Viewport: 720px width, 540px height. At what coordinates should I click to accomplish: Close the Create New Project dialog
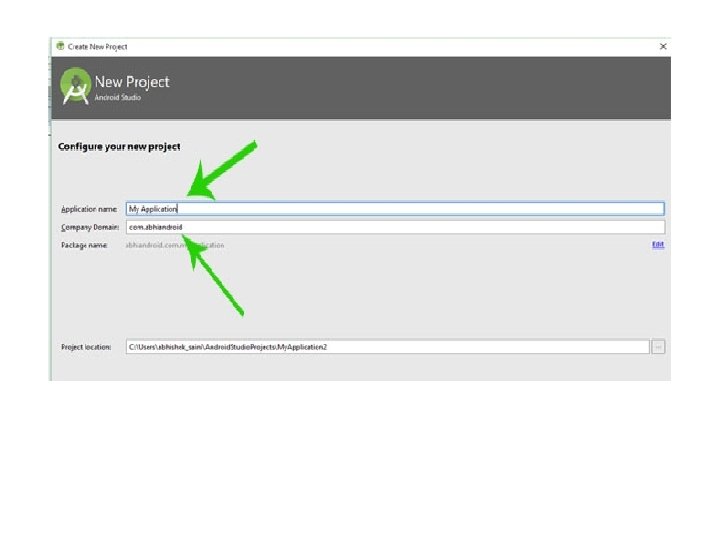(x=663, y=46)
